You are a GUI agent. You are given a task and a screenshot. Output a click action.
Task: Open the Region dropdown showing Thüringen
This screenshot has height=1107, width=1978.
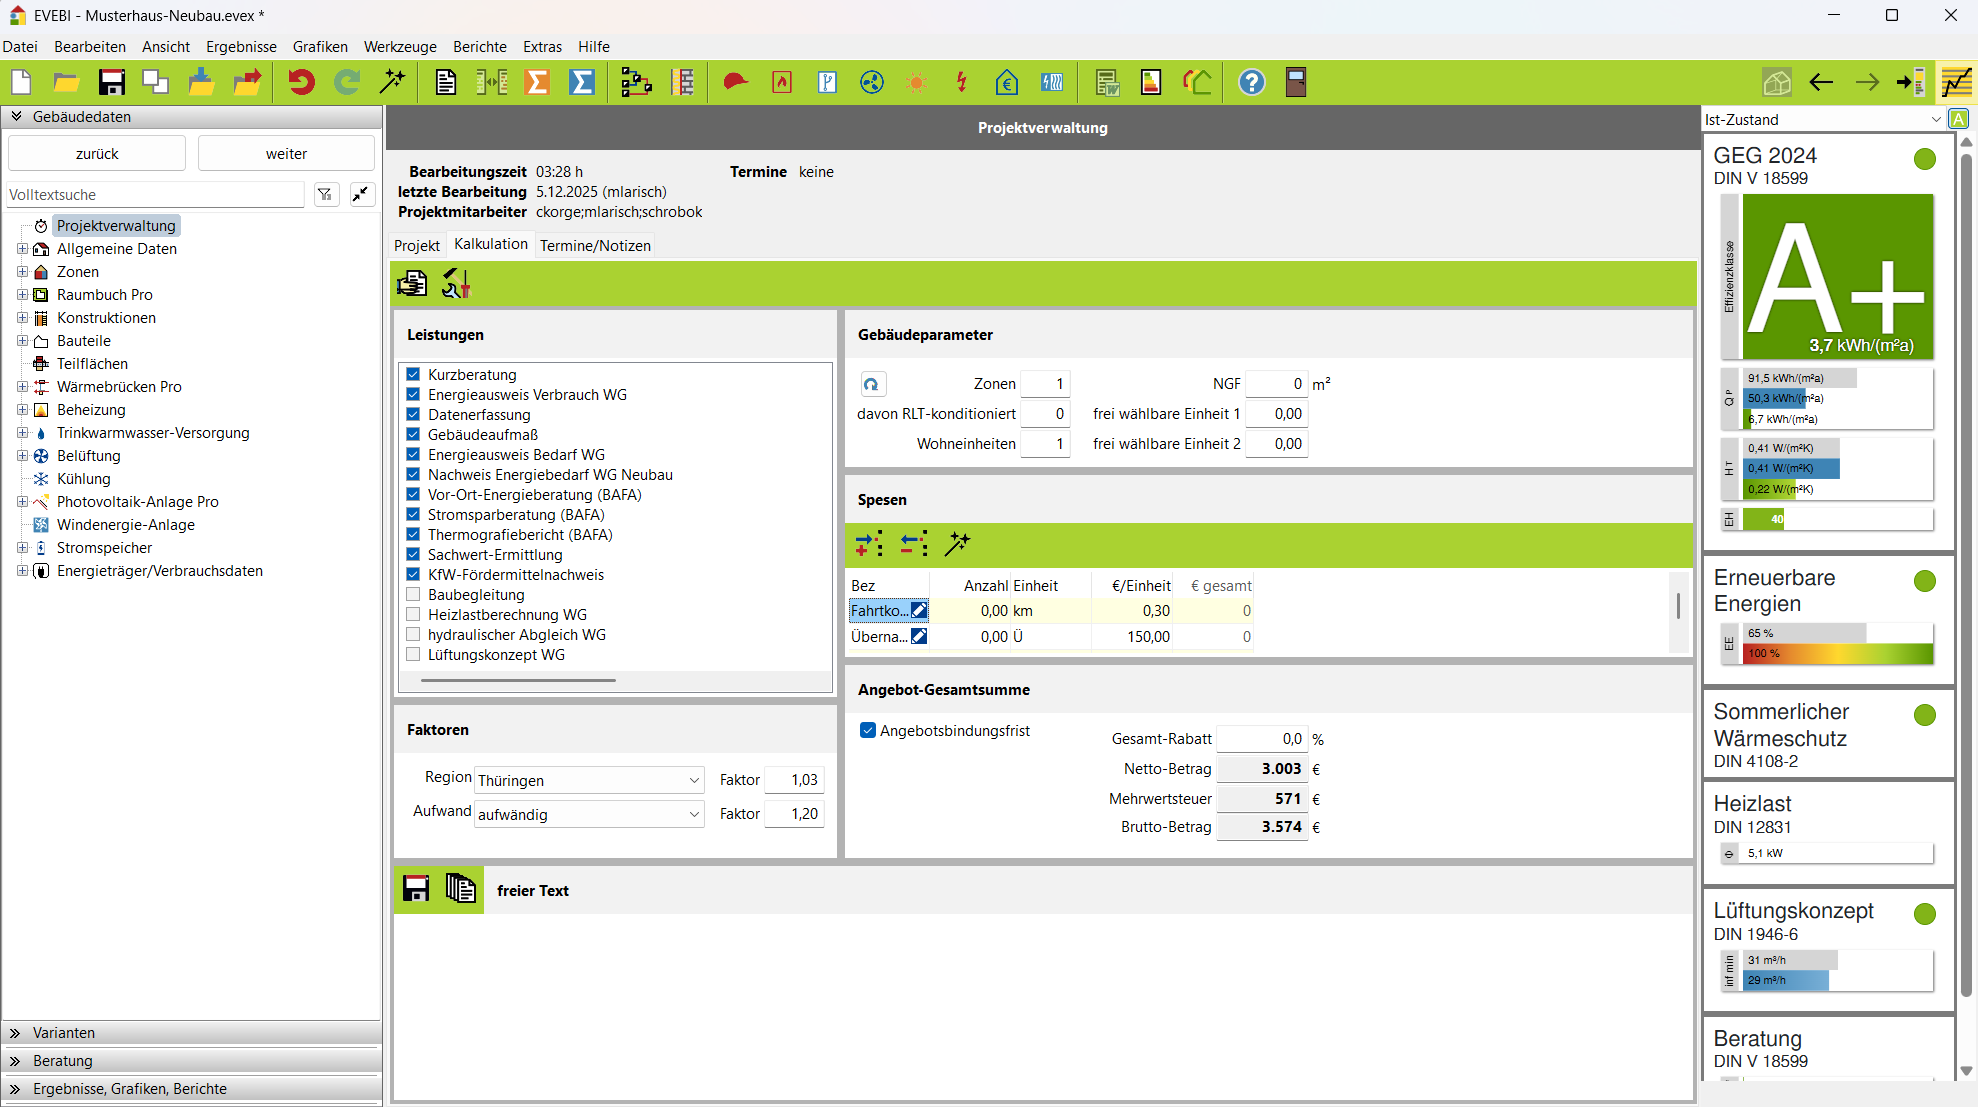(589, 780)
